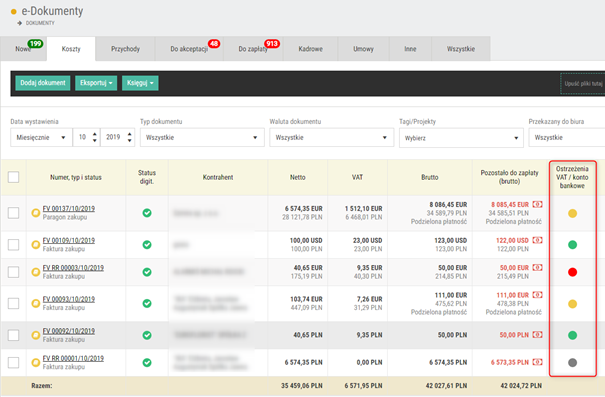Click yellow status circle next to FV 00137/10/2019
Screen dimensions: 605x397
coord(35,213)
